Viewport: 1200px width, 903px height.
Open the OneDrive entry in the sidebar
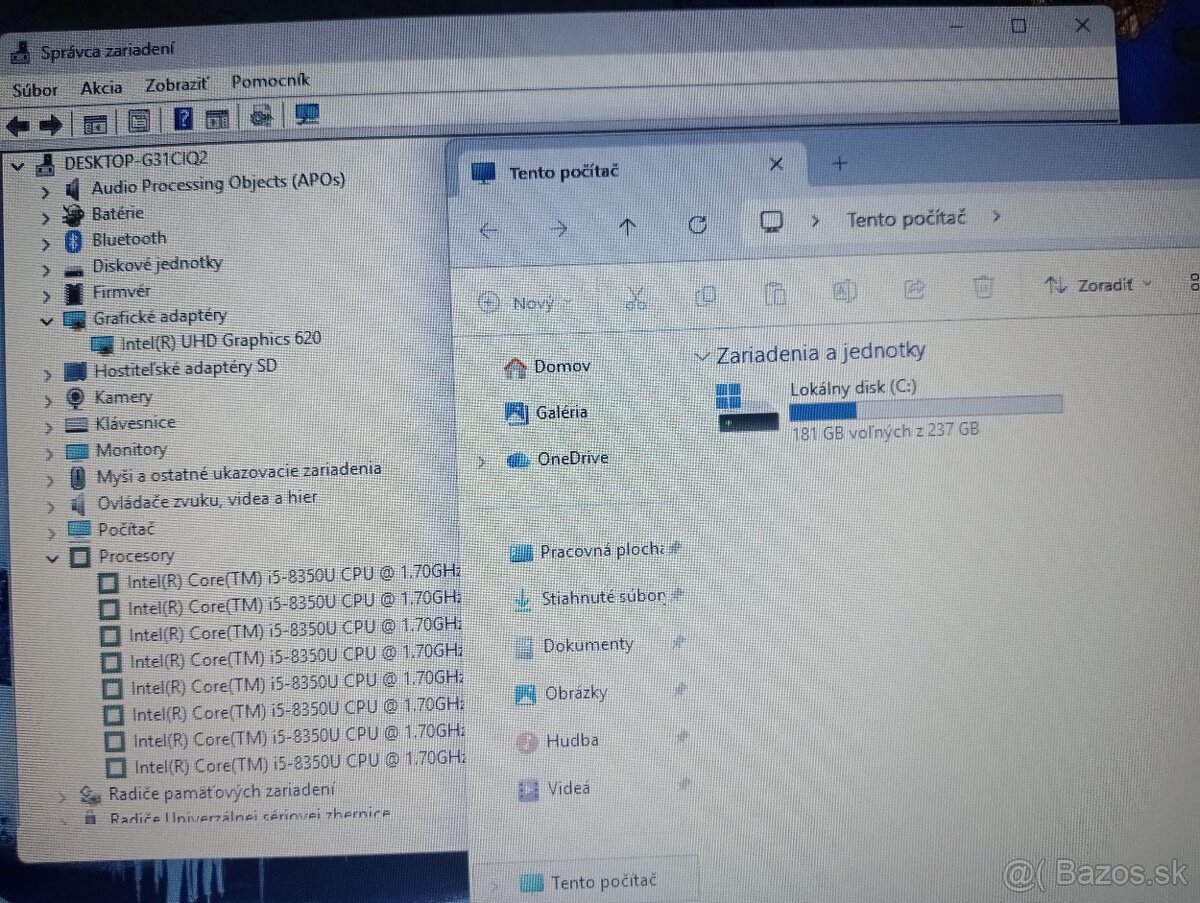(x=573, y=458)
